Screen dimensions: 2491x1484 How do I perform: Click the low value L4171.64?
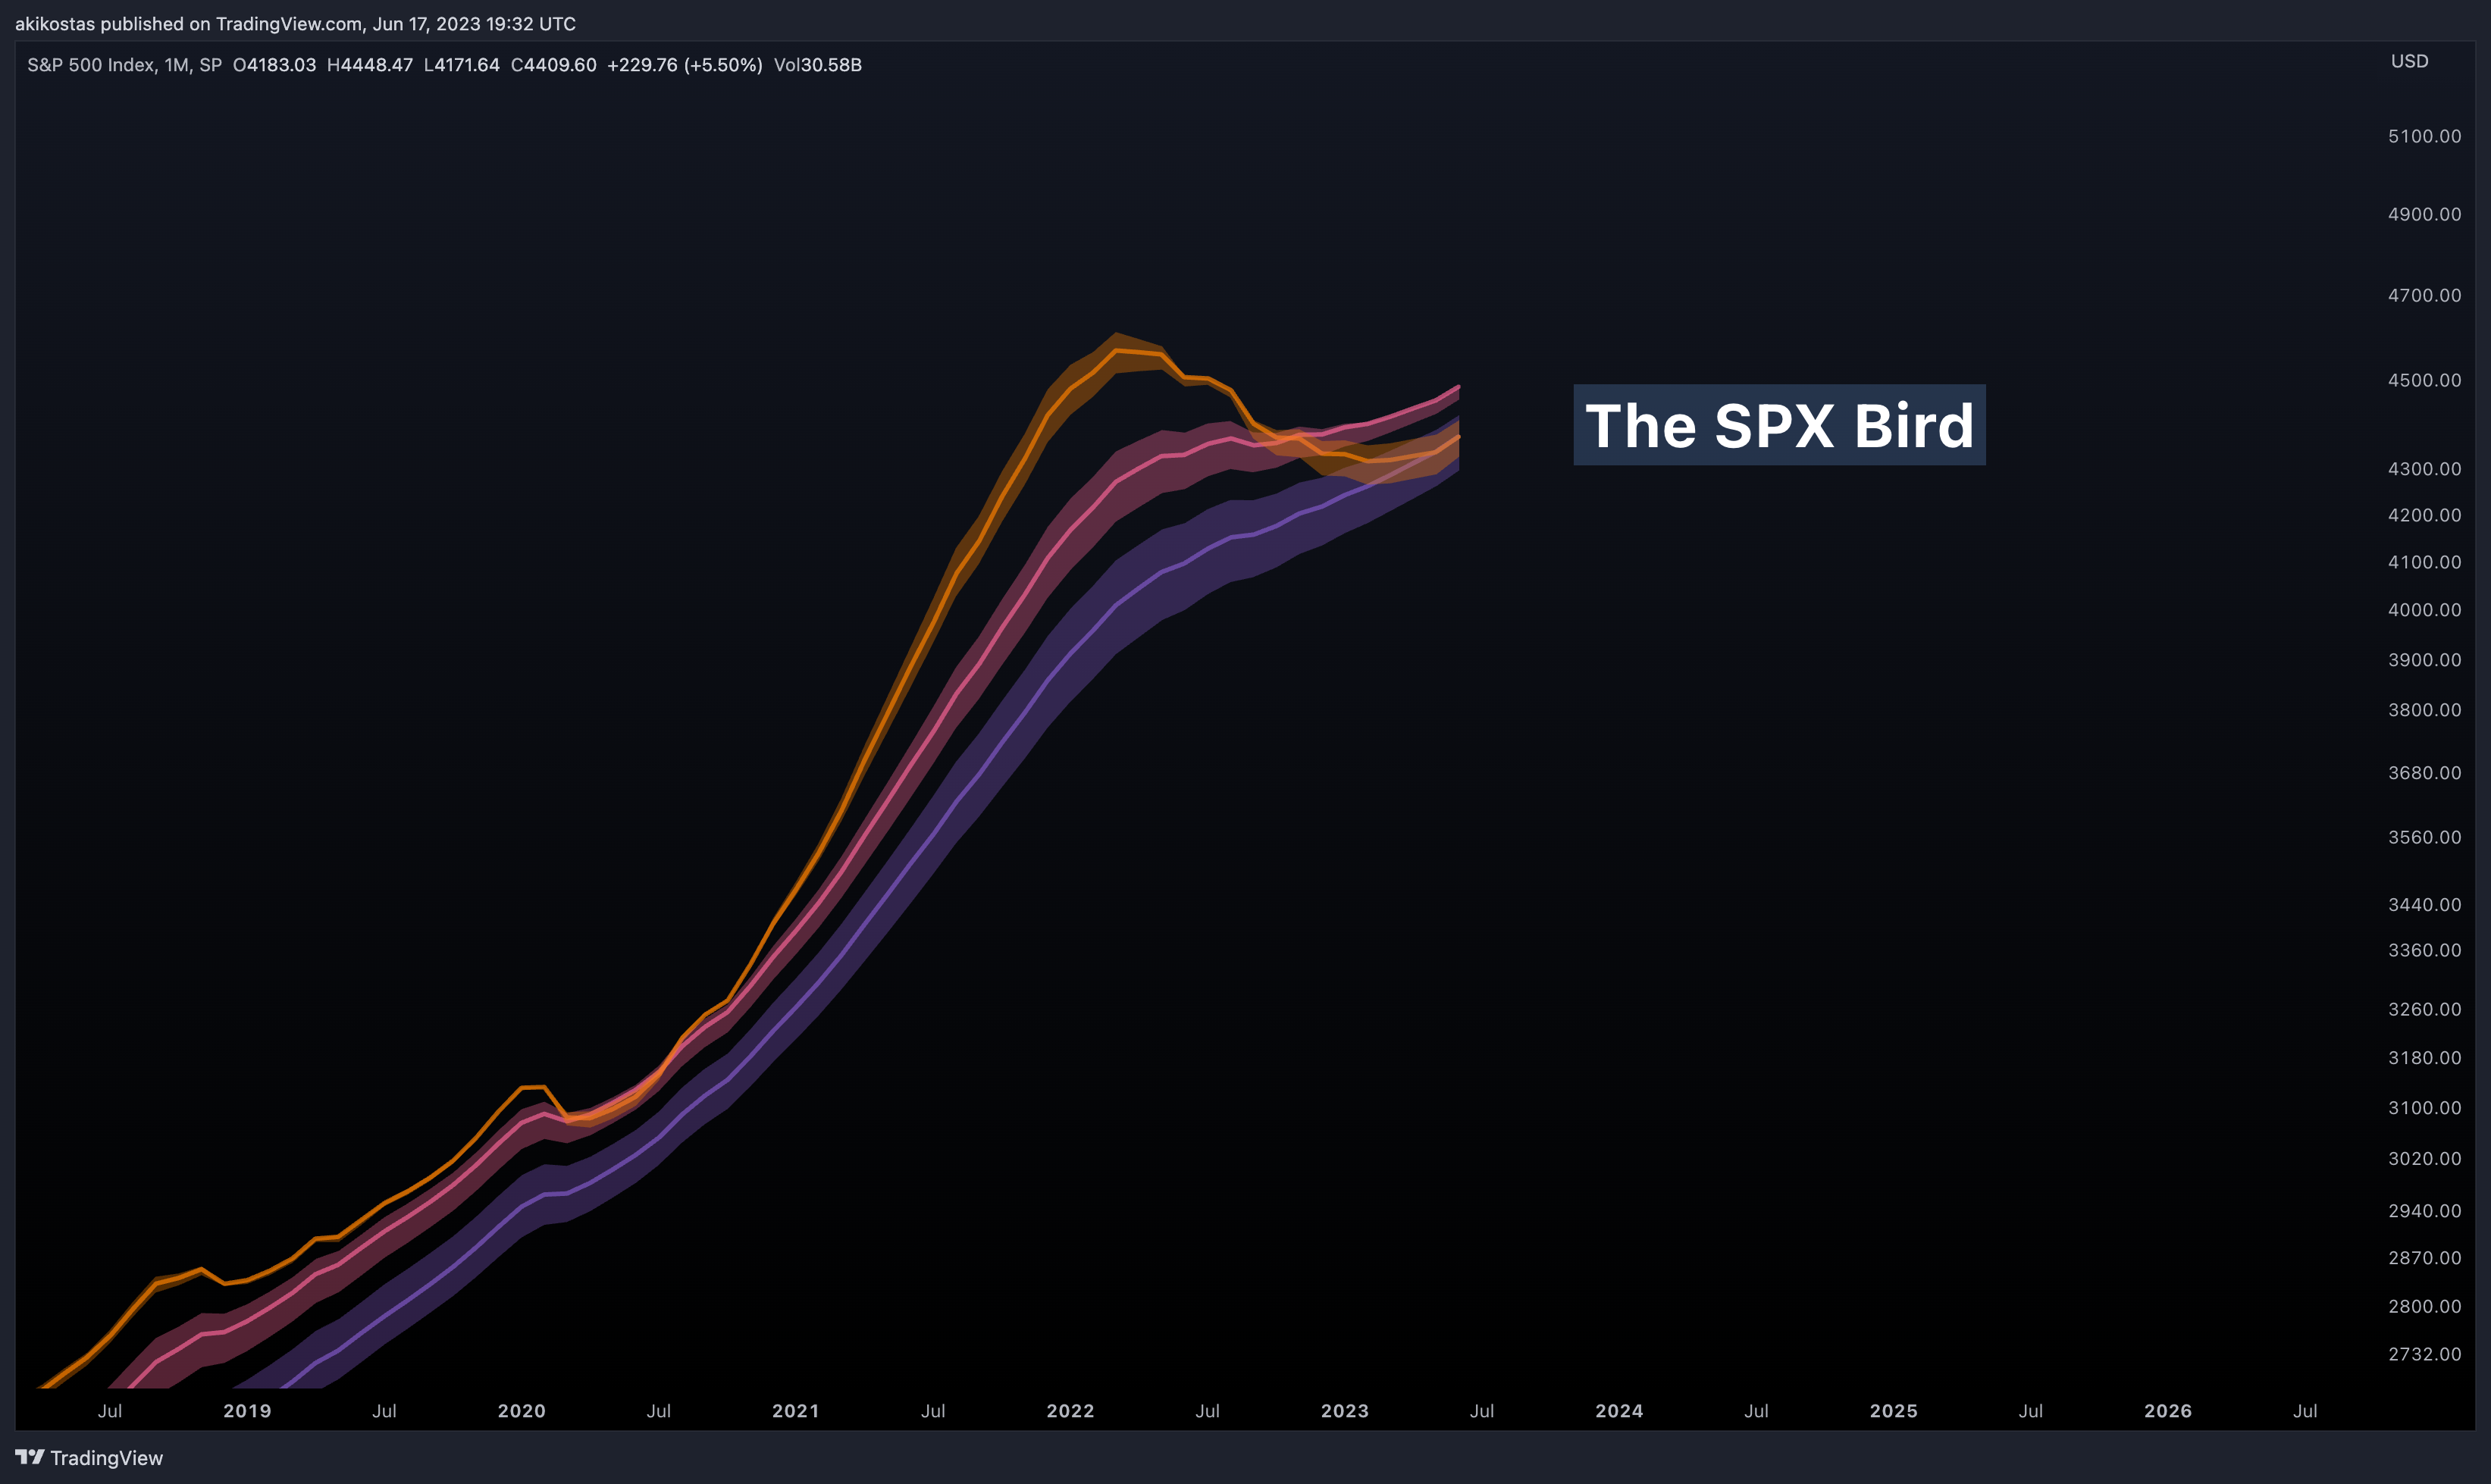pos(461,65)
